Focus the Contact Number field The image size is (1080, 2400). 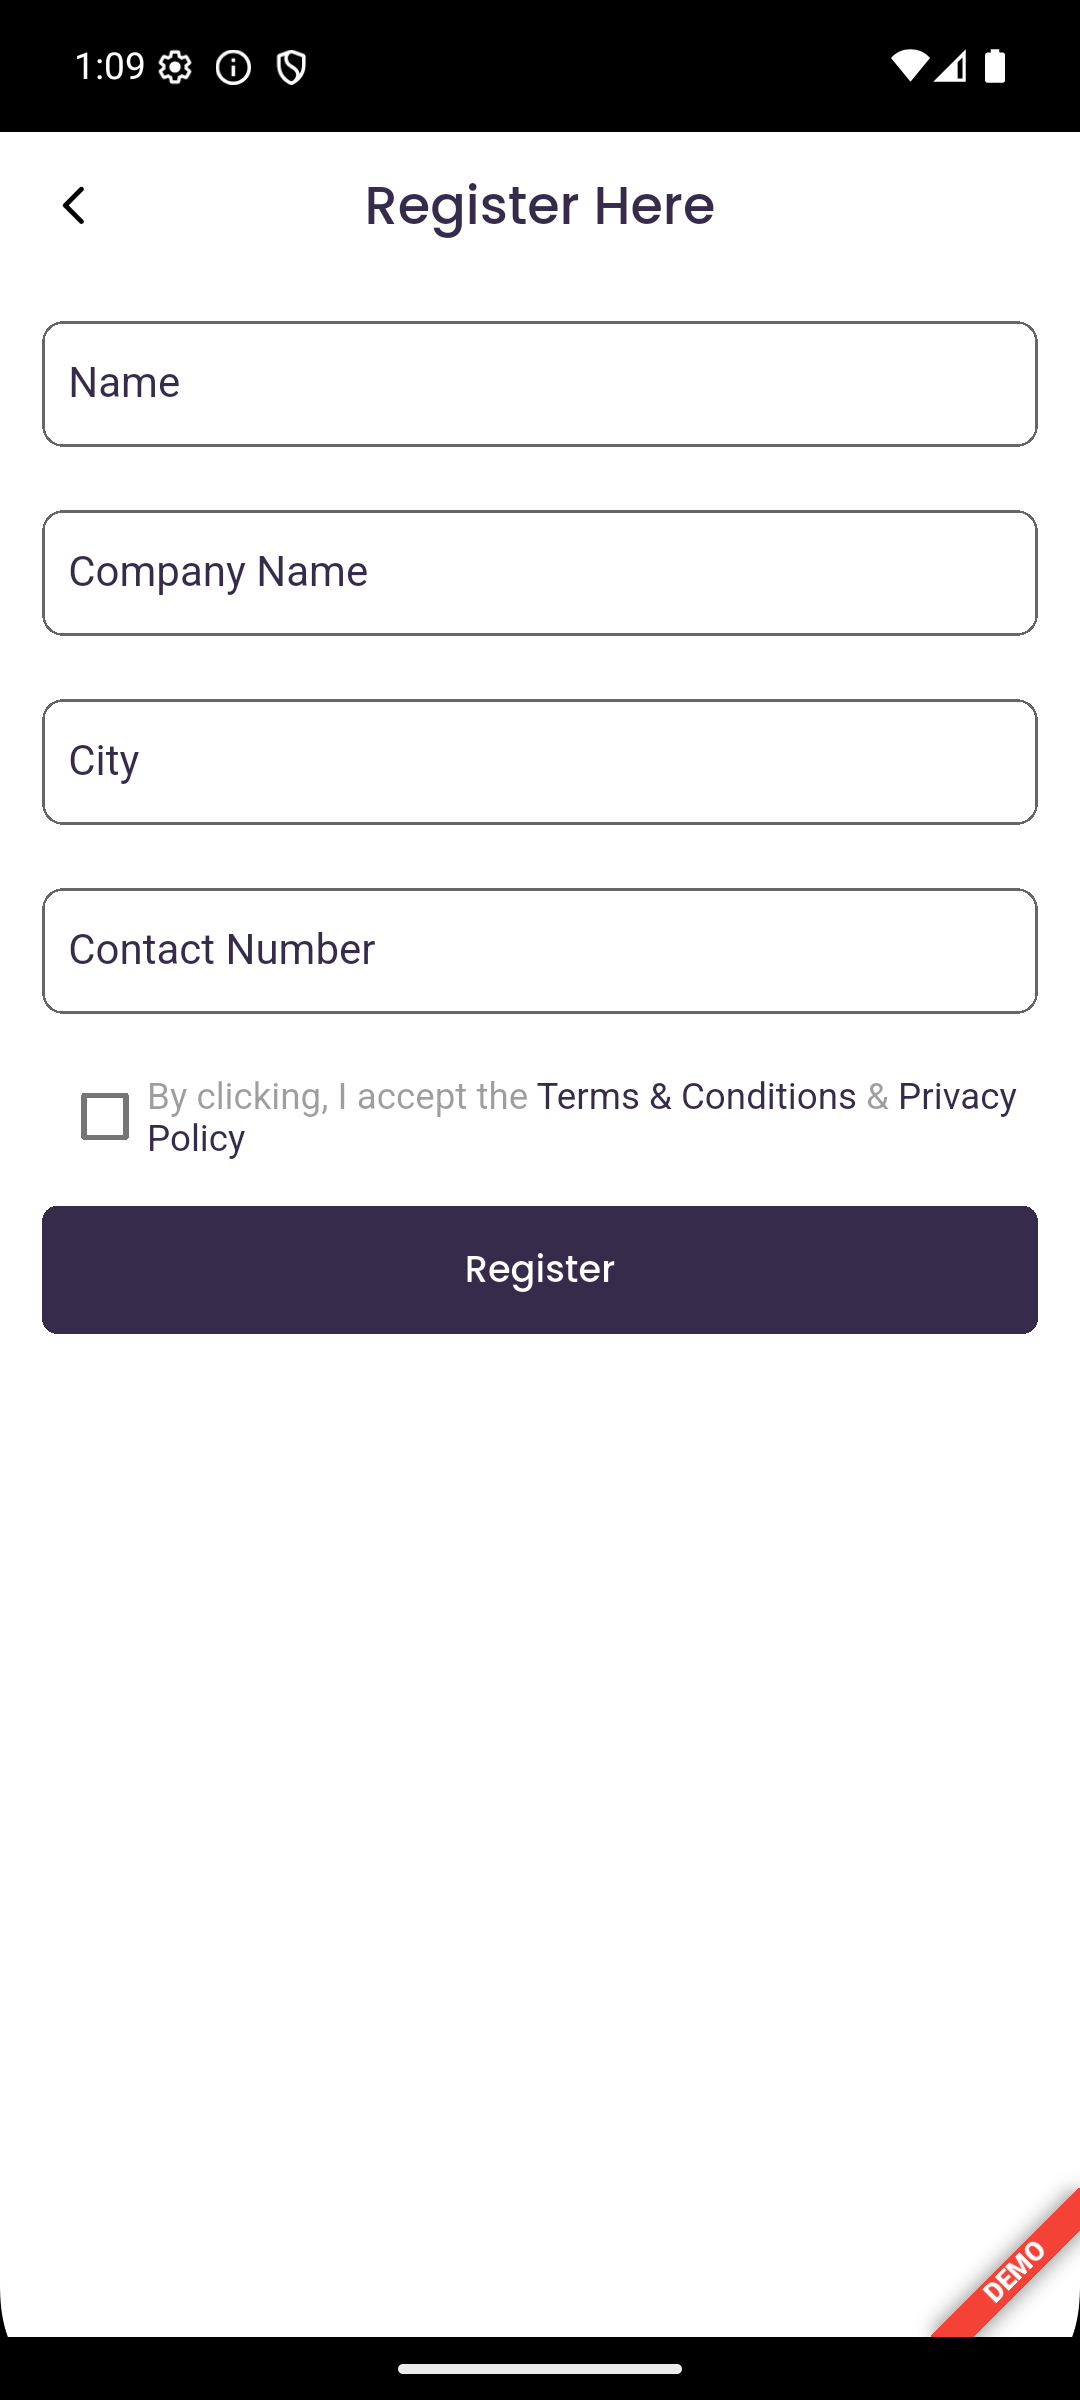[x=540, y=951]
